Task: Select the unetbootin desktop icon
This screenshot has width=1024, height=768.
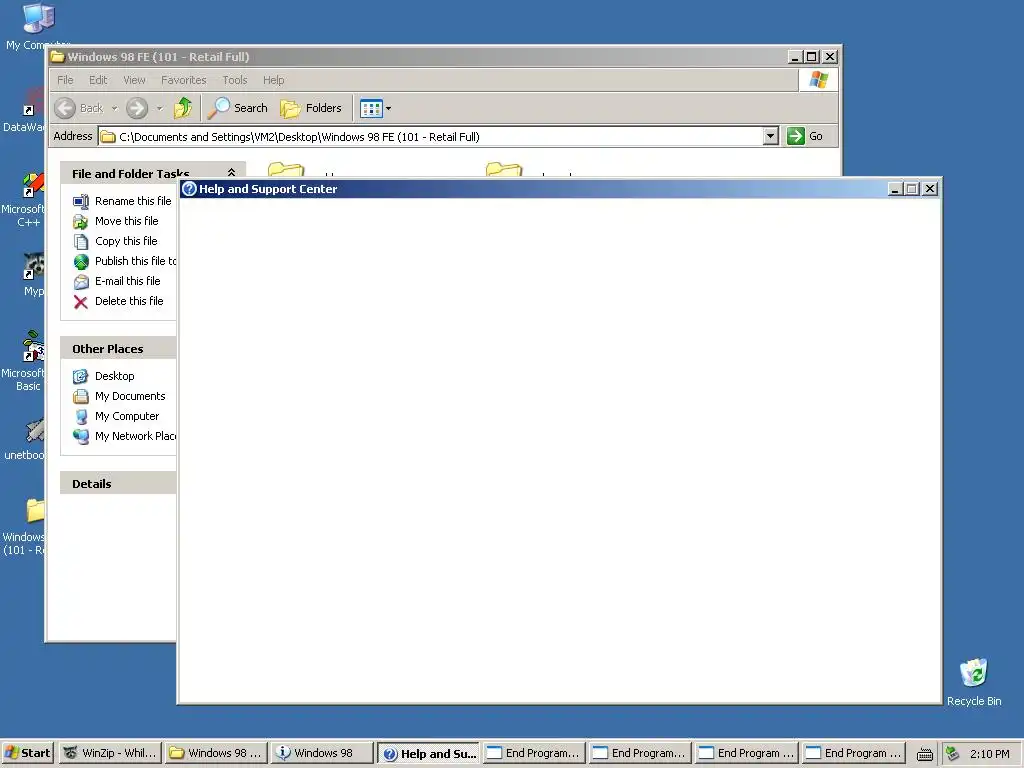Action: [25, 439]
